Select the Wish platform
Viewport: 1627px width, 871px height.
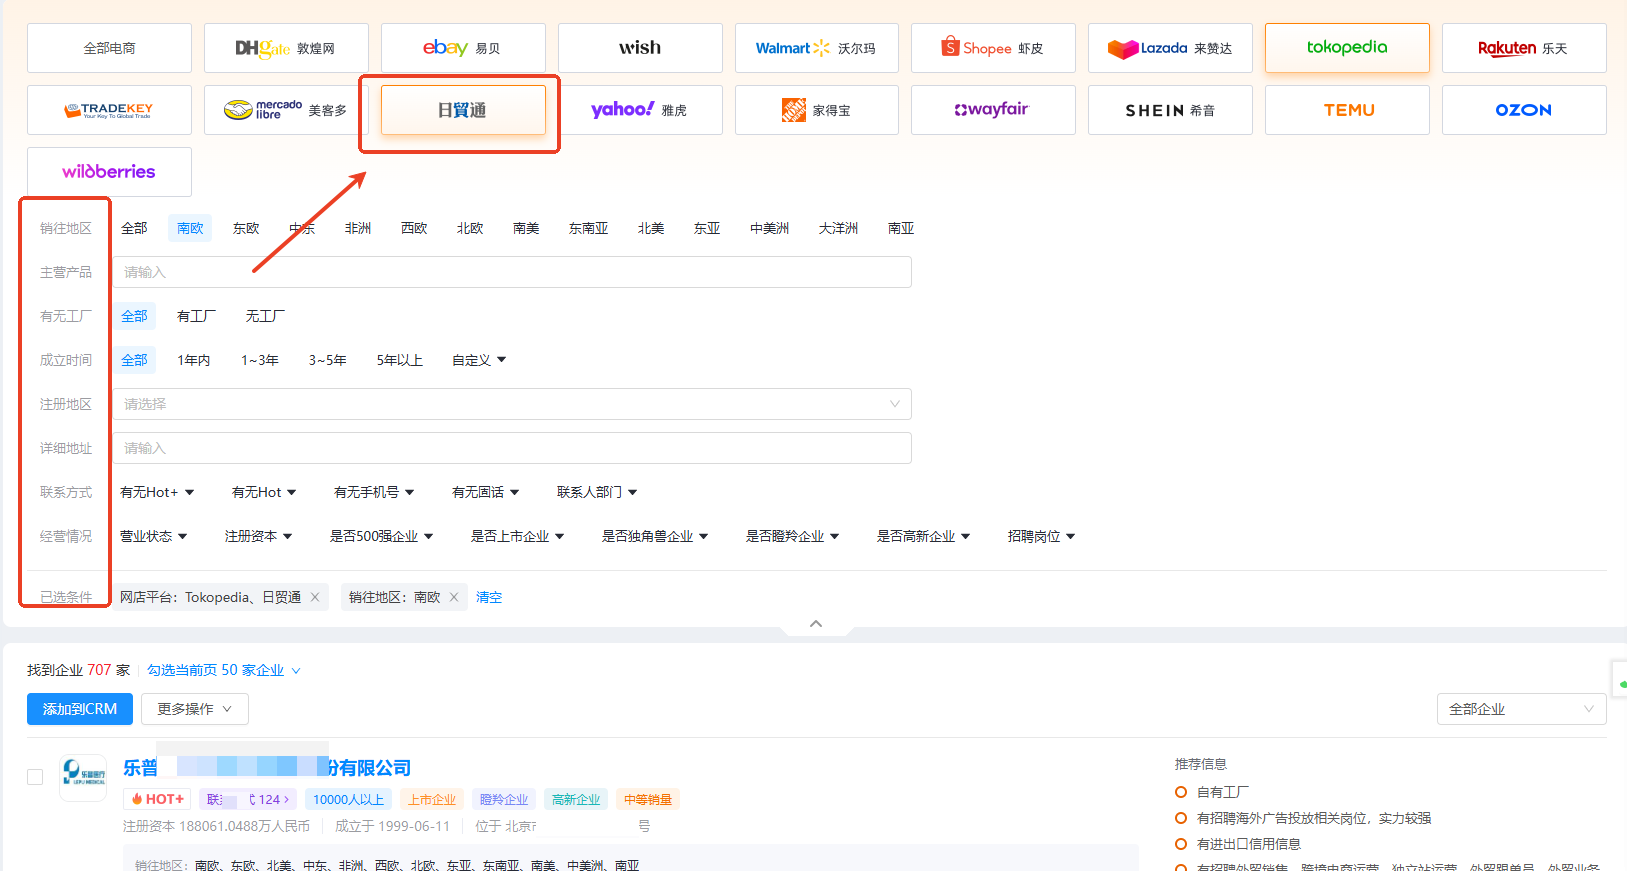pyautogui.click(x=640, y=48)
